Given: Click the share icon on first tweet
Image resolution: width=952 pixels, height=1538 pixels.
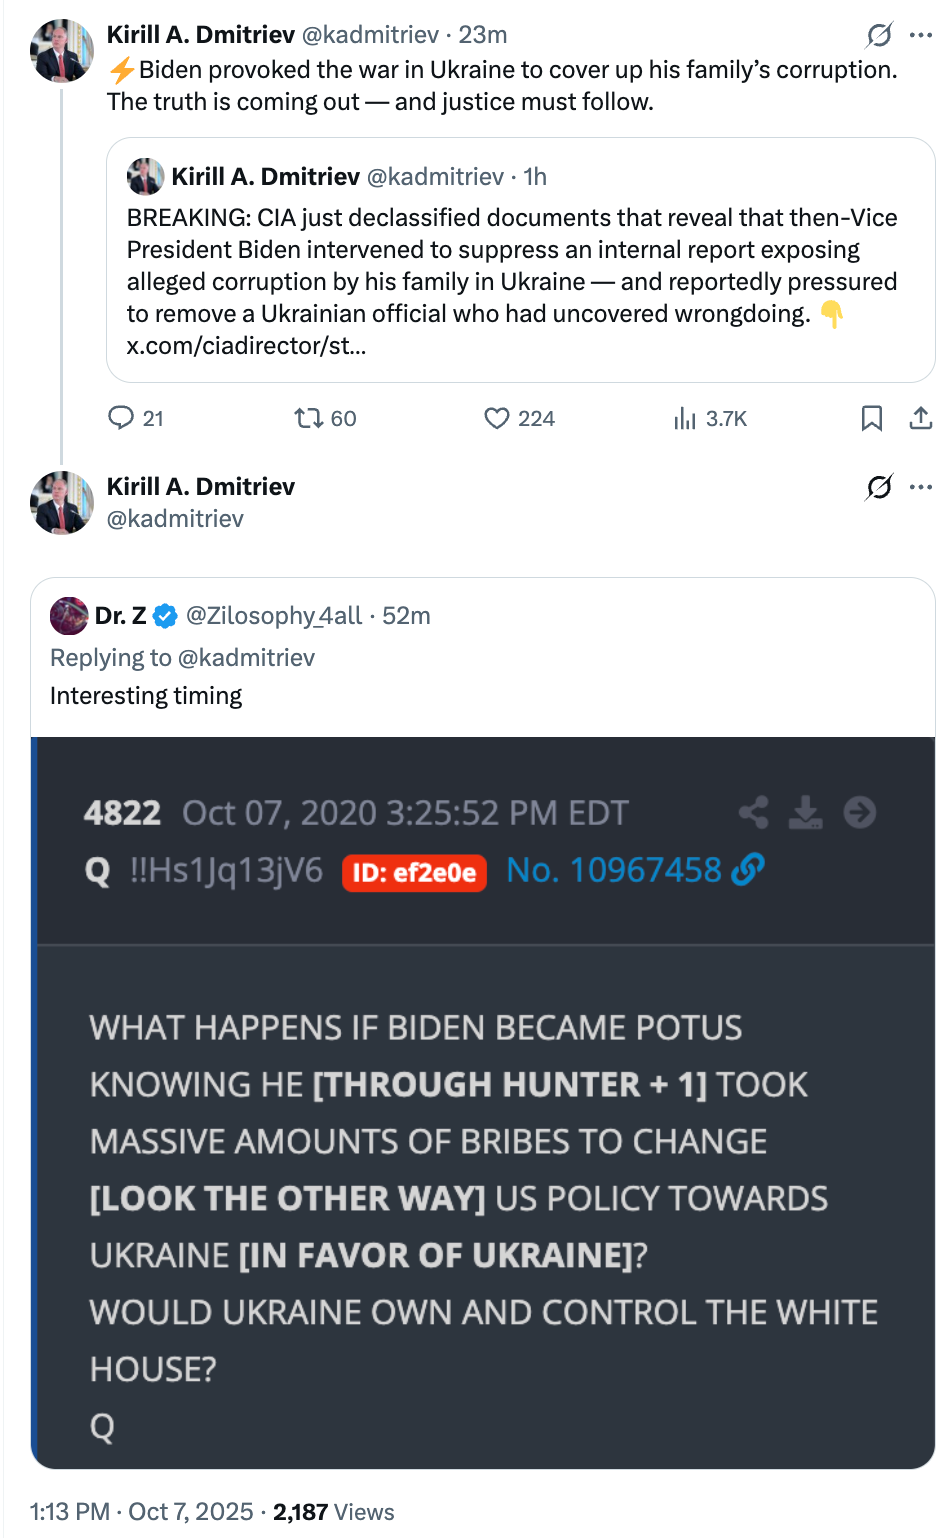Looking at the screenshot, I should point(920,418).
